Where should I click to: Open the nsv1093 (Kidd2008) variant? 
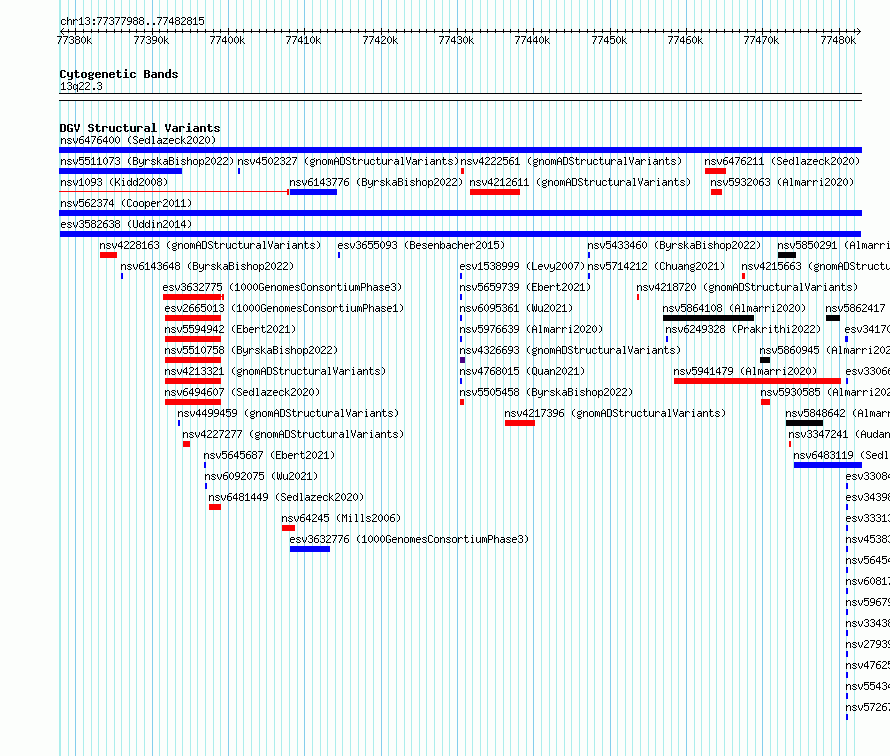[x=114, y=182]
